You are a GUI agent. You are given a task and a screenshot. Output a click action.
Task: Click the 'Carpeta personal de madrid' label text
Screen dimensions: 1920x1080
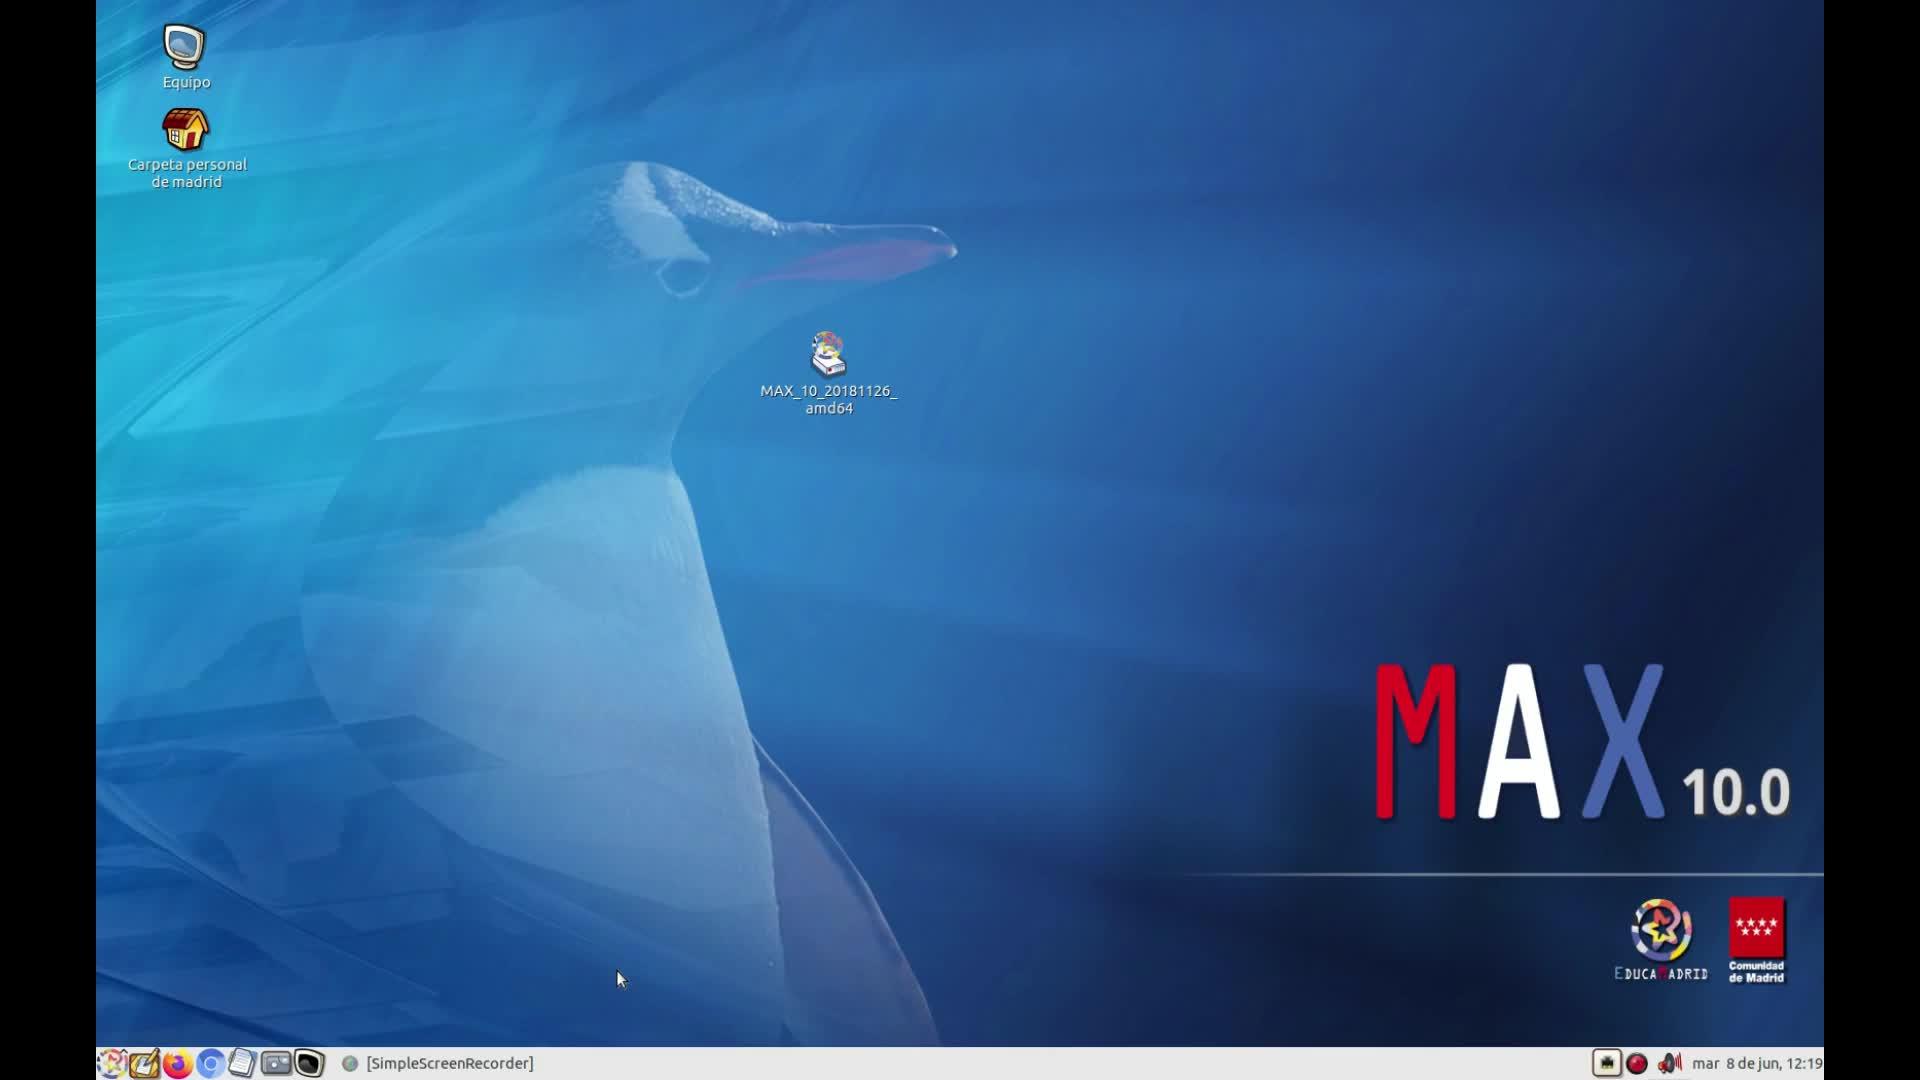[x=187, y=173]
